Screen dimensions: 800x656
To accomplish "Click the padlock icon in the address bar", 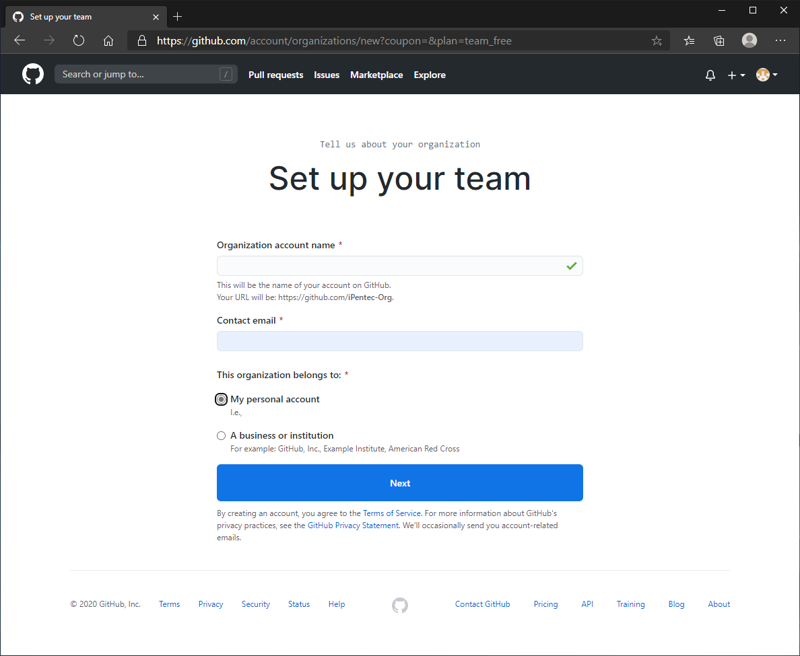I will [x=141, y=40].
